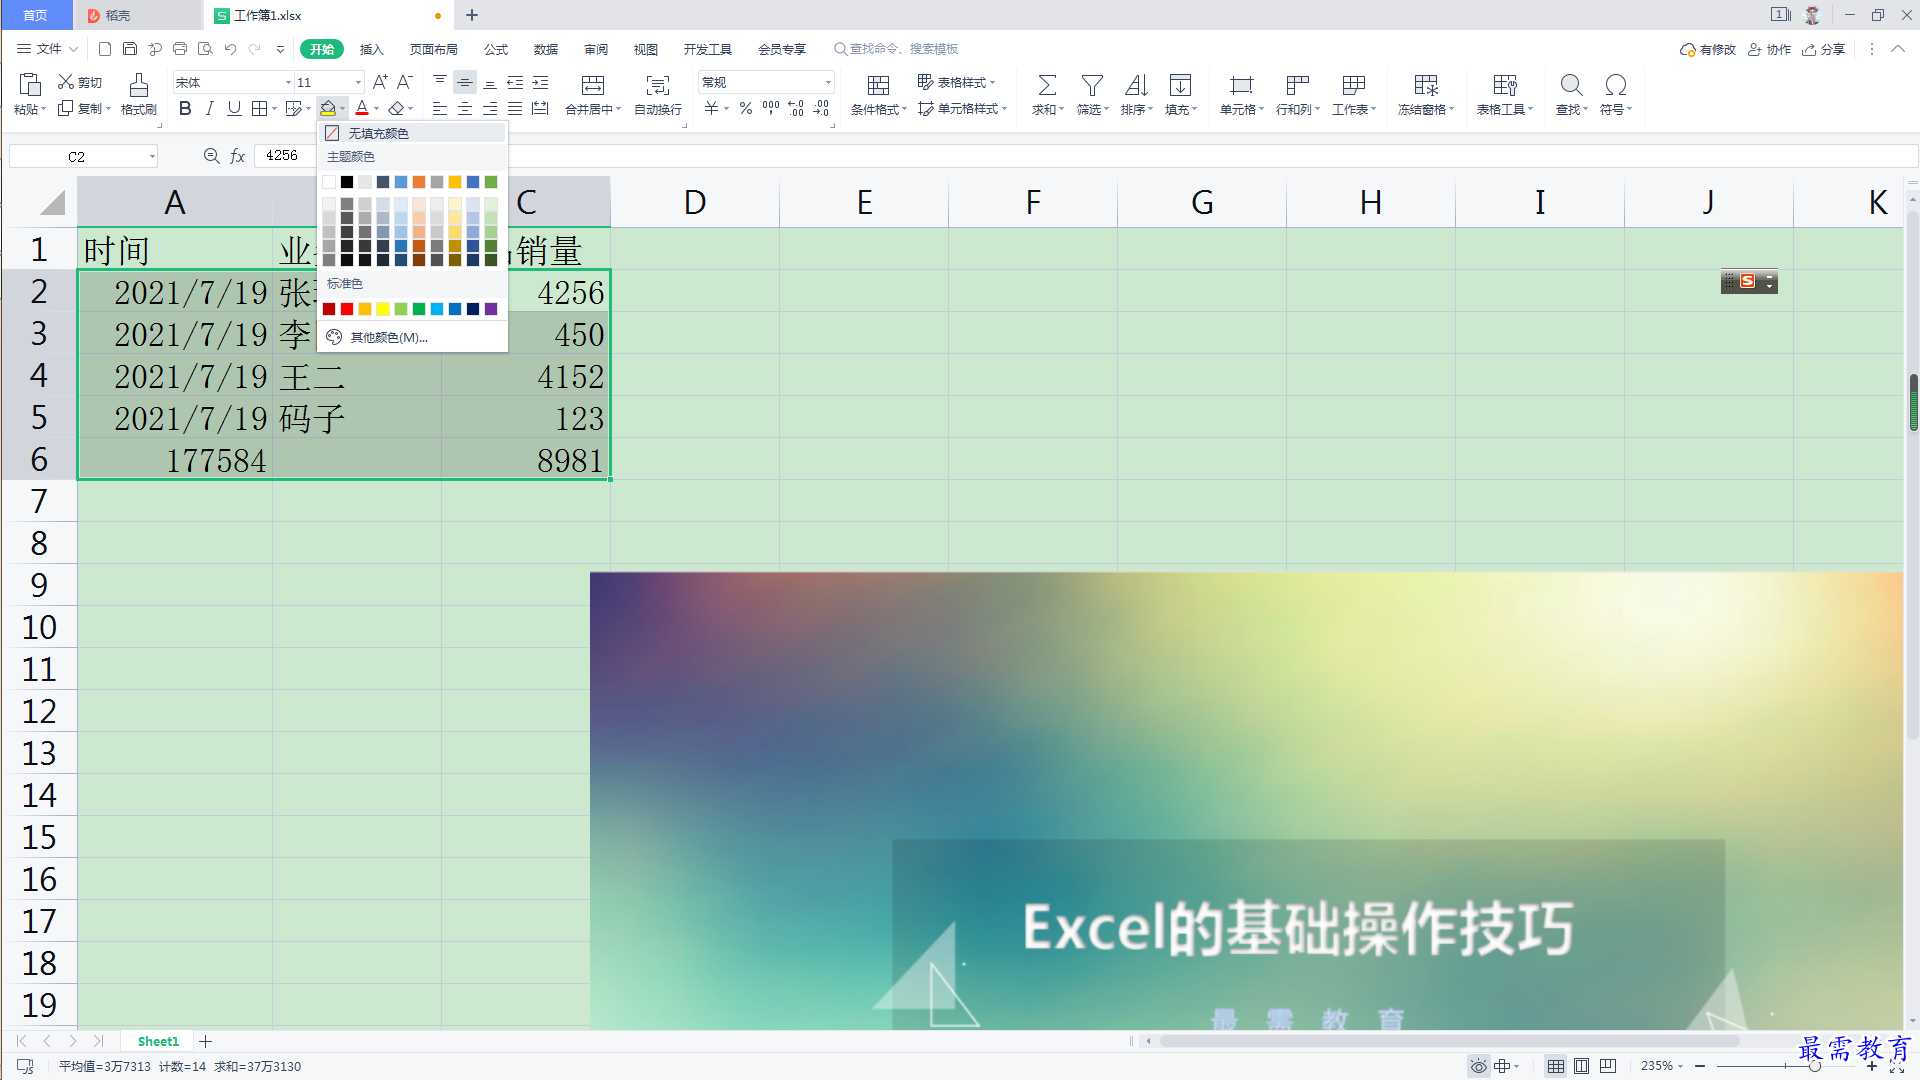The height and width of the screenshot is (1080, 1920).
Task: Click the percent style icon
Action: [x=746, y=108]
